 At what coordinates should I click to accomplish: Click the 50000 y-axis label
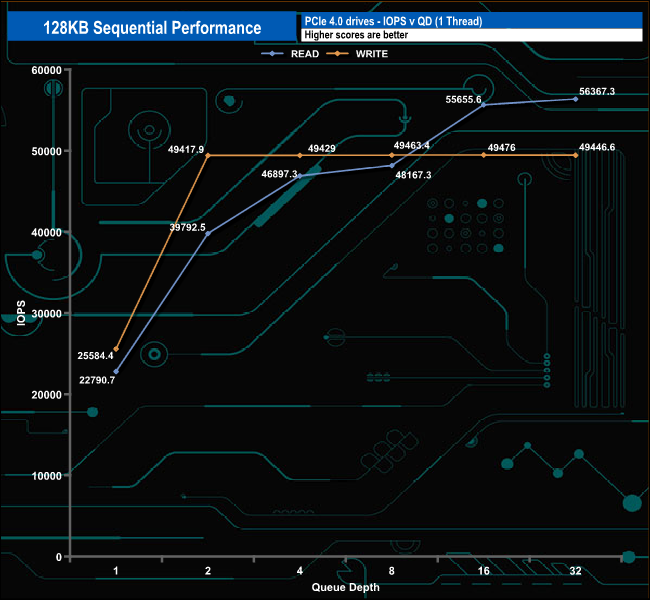click(46, 151)
